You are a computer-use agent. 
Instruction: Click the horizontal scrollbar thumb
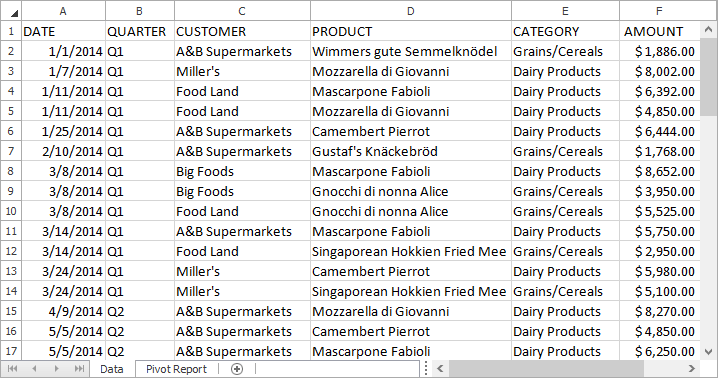546,369
